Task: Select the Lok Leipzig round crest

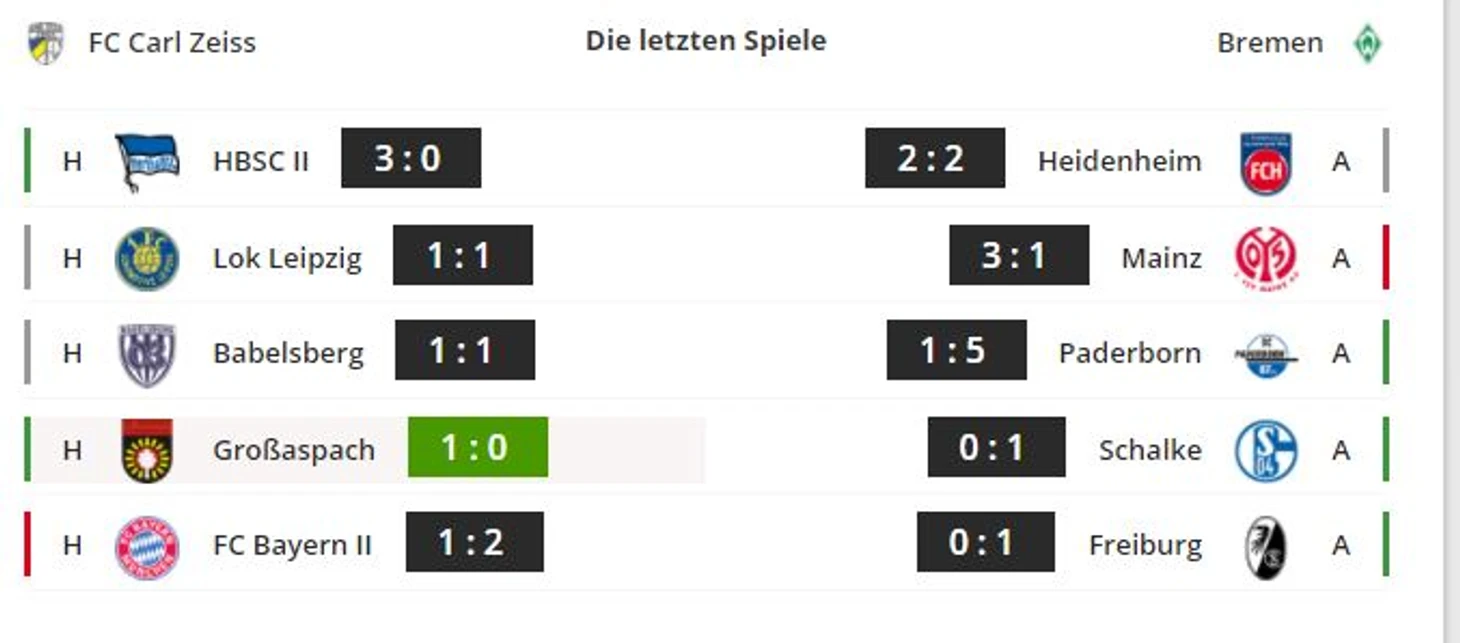Action: click(147, 258)
